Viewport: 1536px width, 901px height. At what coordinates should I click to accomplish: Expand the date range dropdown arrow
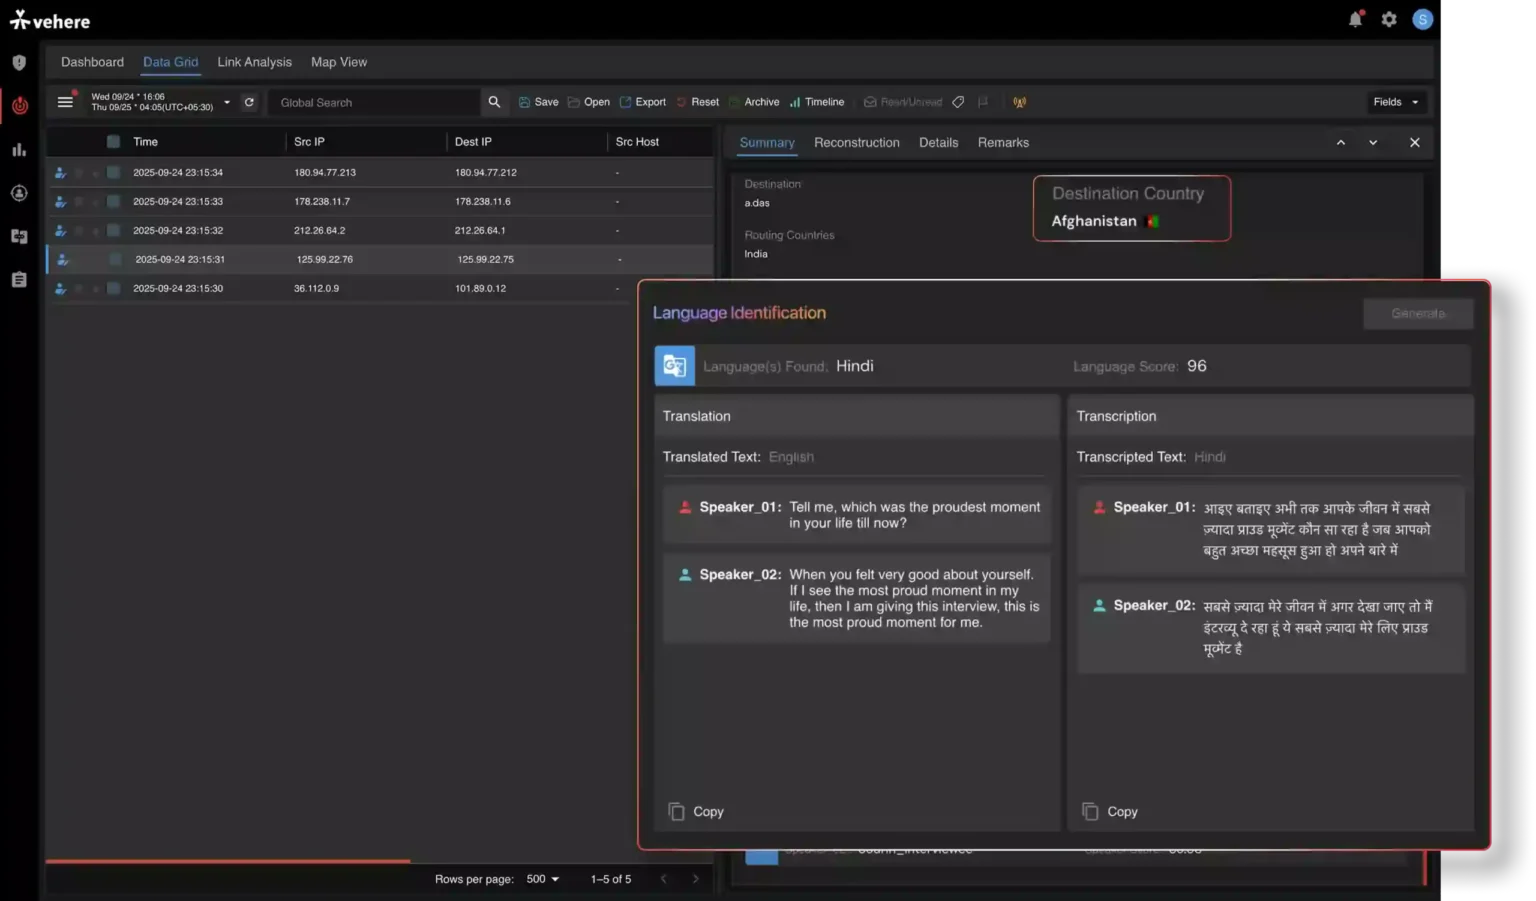pos(227,102)
